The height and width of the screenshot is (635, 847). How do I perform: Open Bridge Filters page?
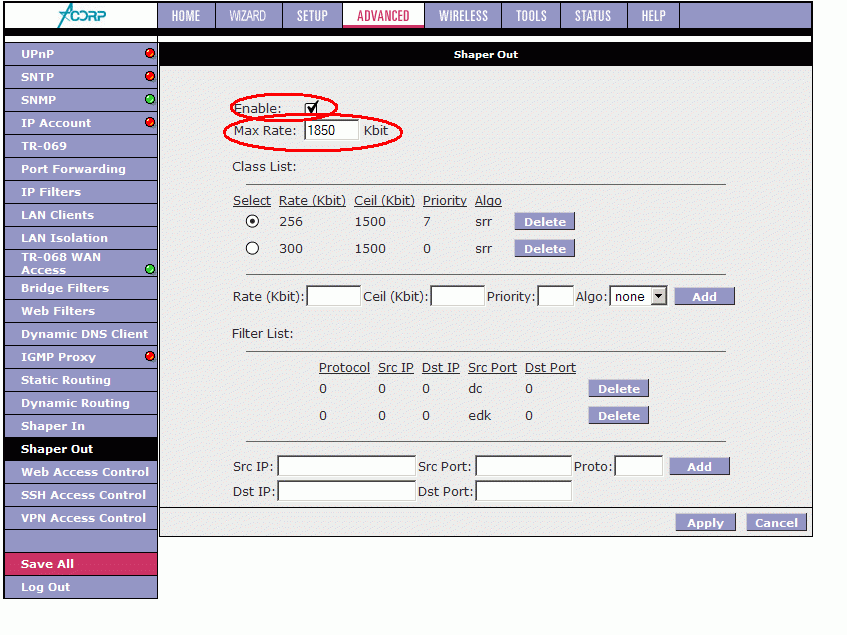(x=80, y=288)
